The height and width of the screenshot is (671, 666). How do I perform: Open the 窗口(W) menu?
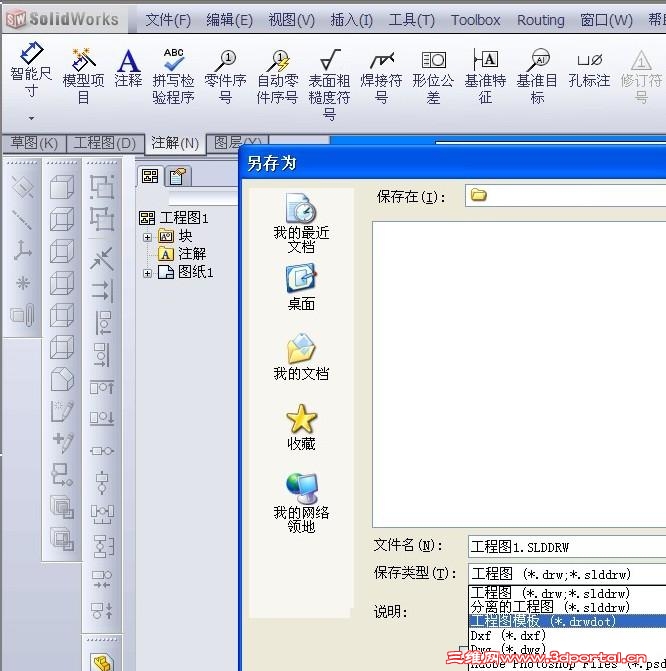(607, 20)
